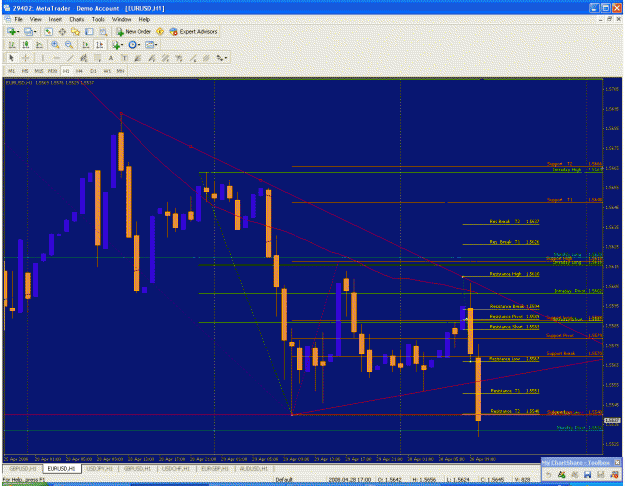Show the Navigator folder-star icon
The height and width of the screenshot is (486, 625).
(x=75, y=31)
